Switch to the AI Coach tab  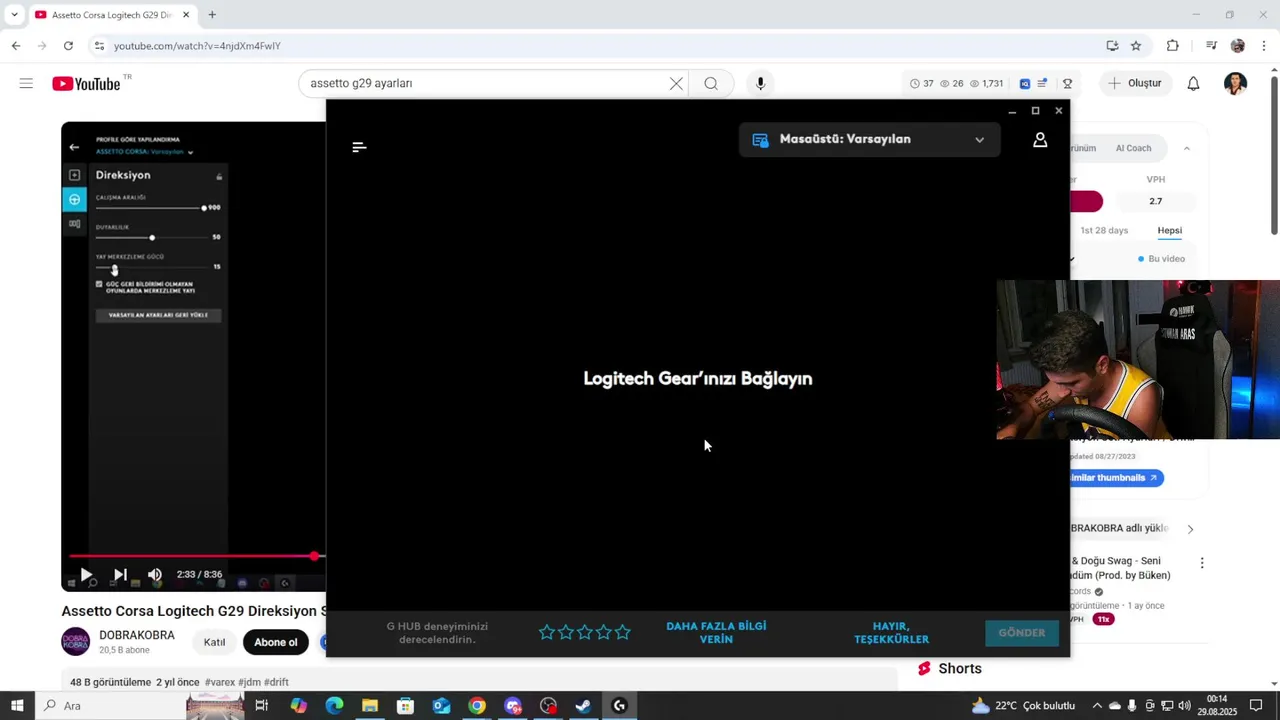coord(1133,148)
